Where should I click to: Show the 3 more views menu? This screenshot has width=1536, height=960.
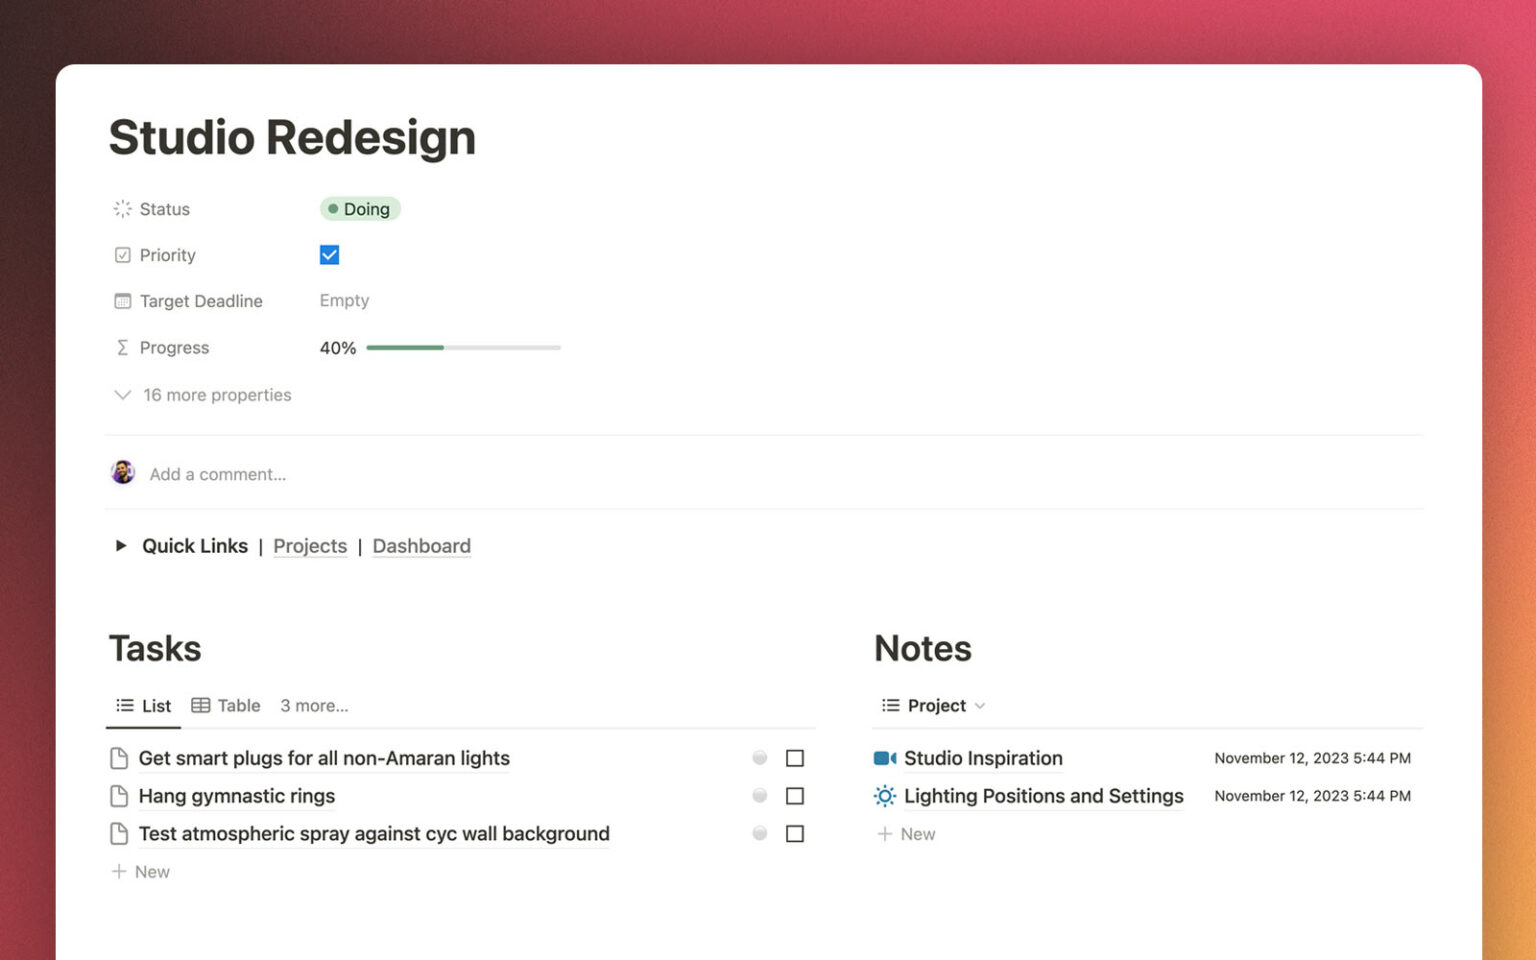pos(314,705)
